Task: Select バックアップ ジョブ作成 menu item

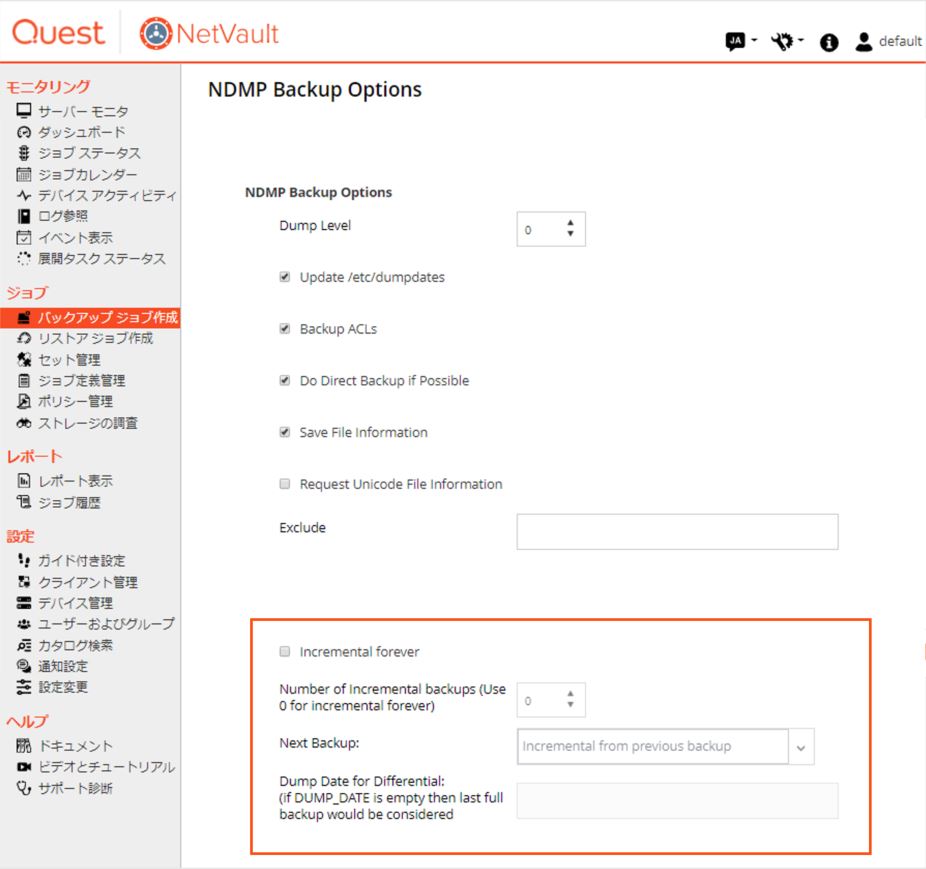Action: 90,317
